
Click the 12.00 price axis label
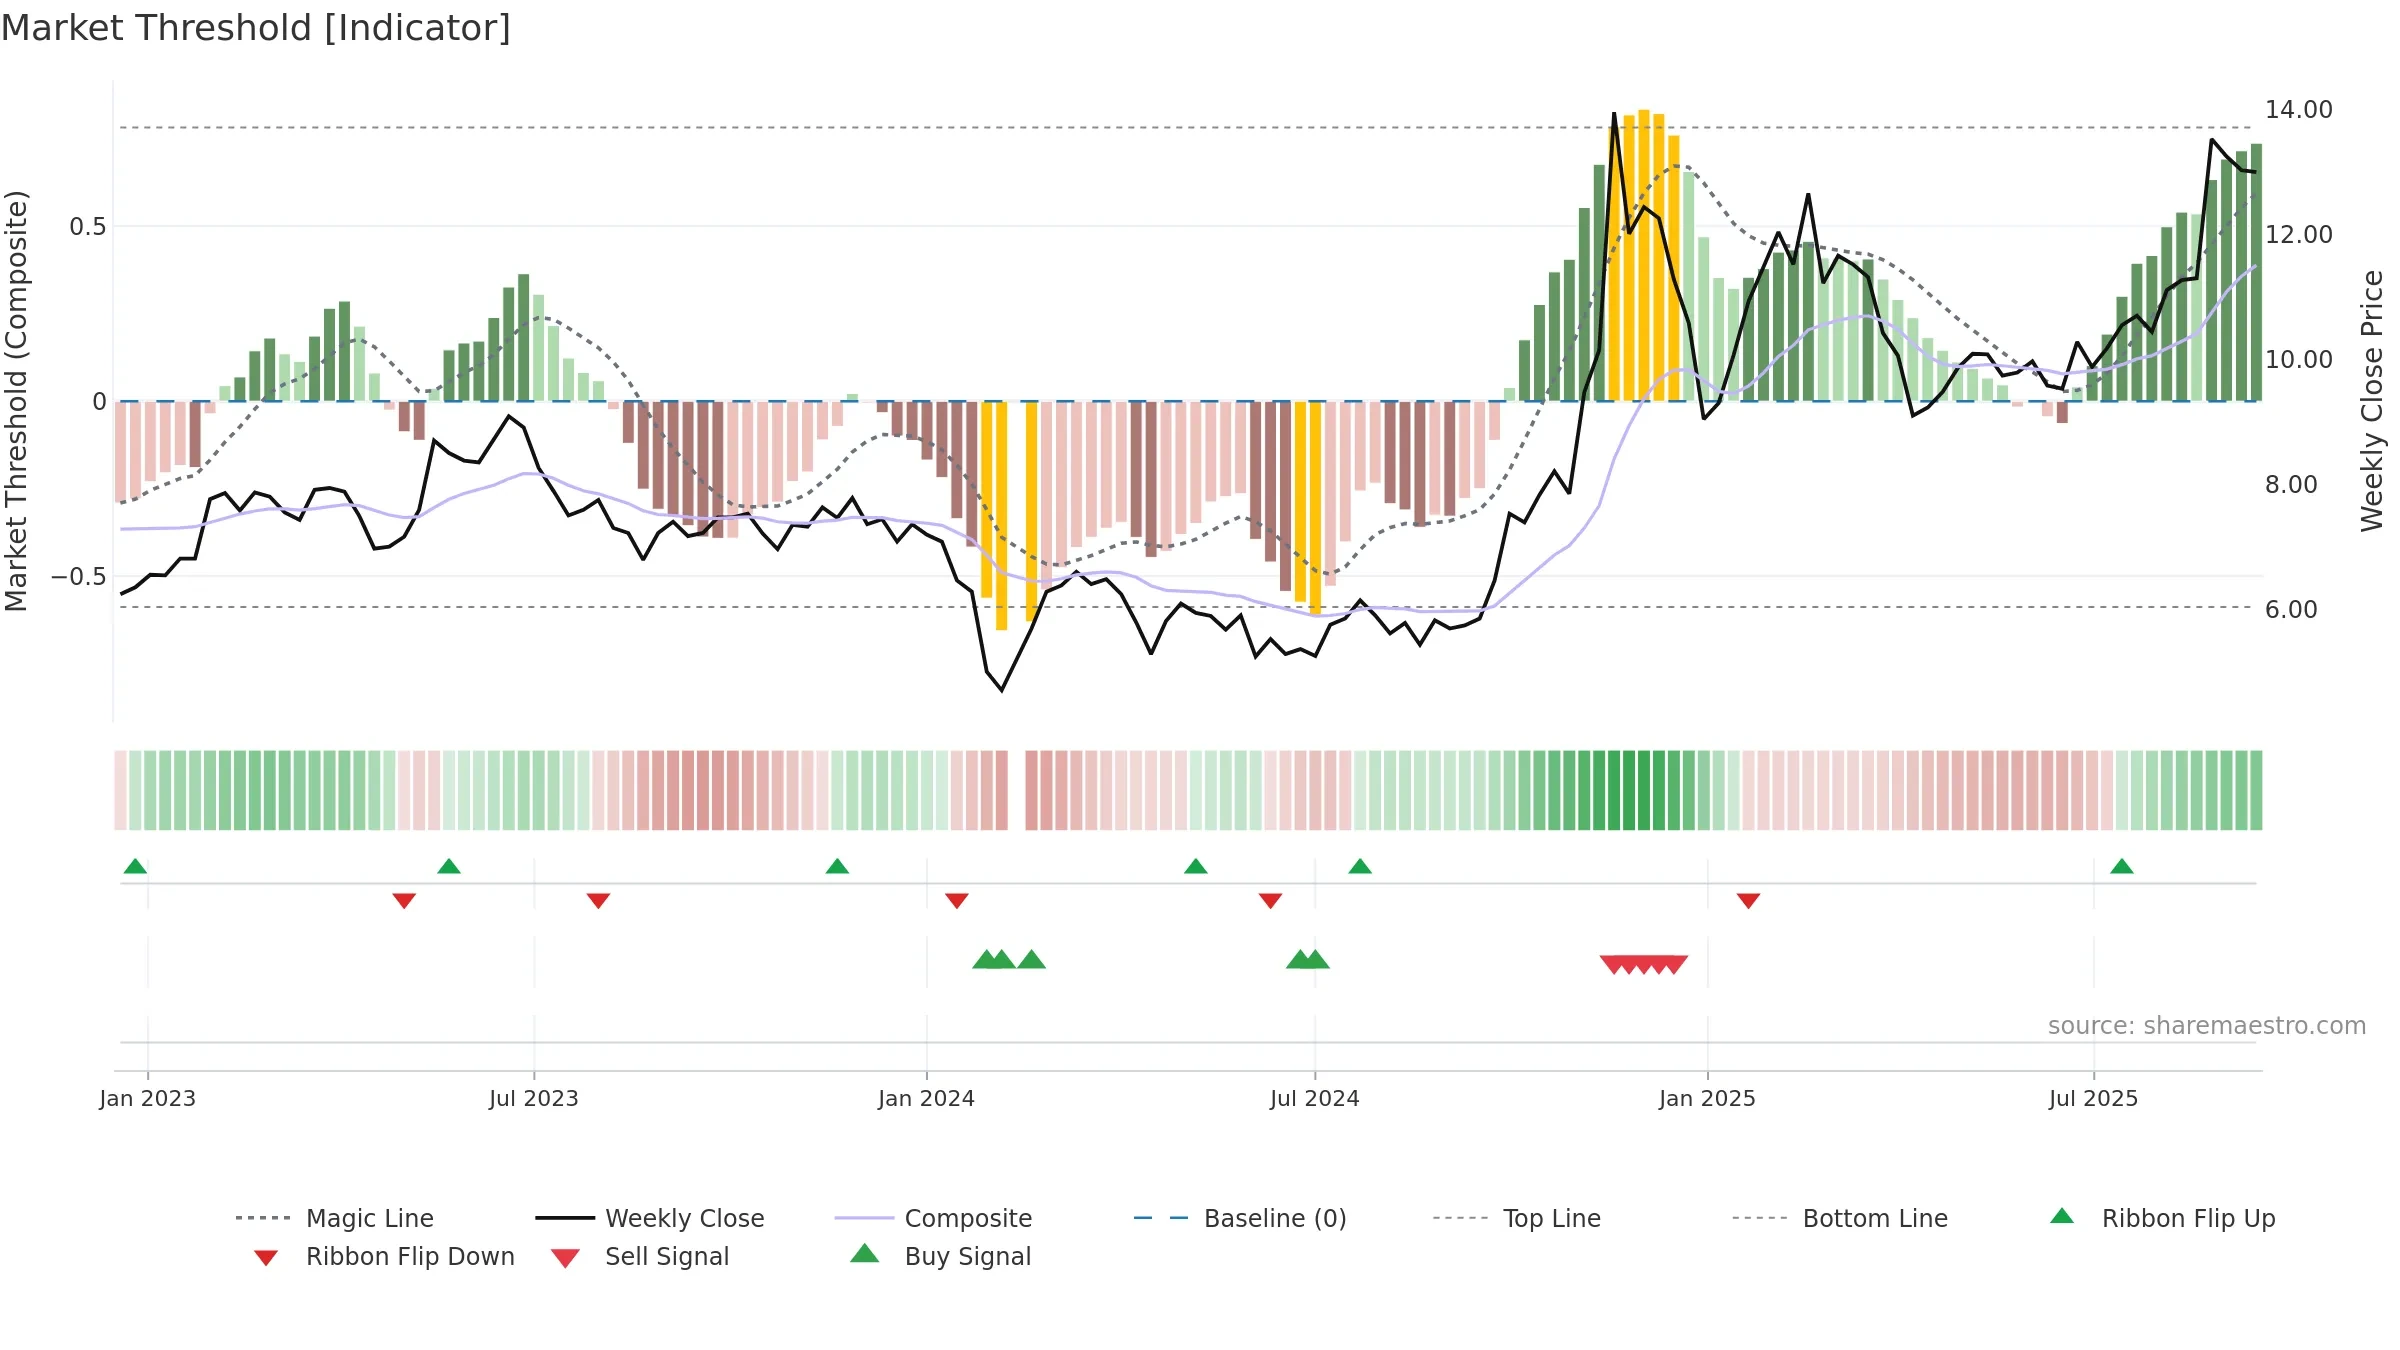[2299, 235]
